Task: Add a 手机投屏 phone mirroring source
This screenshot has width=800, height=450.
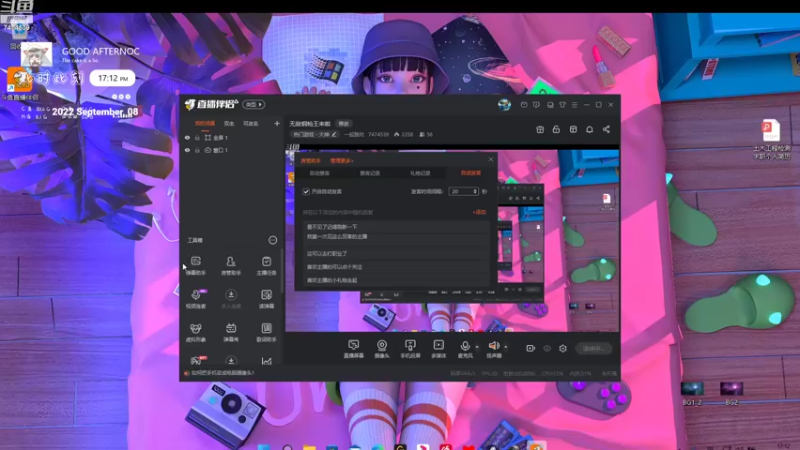Action: [410, 349]
